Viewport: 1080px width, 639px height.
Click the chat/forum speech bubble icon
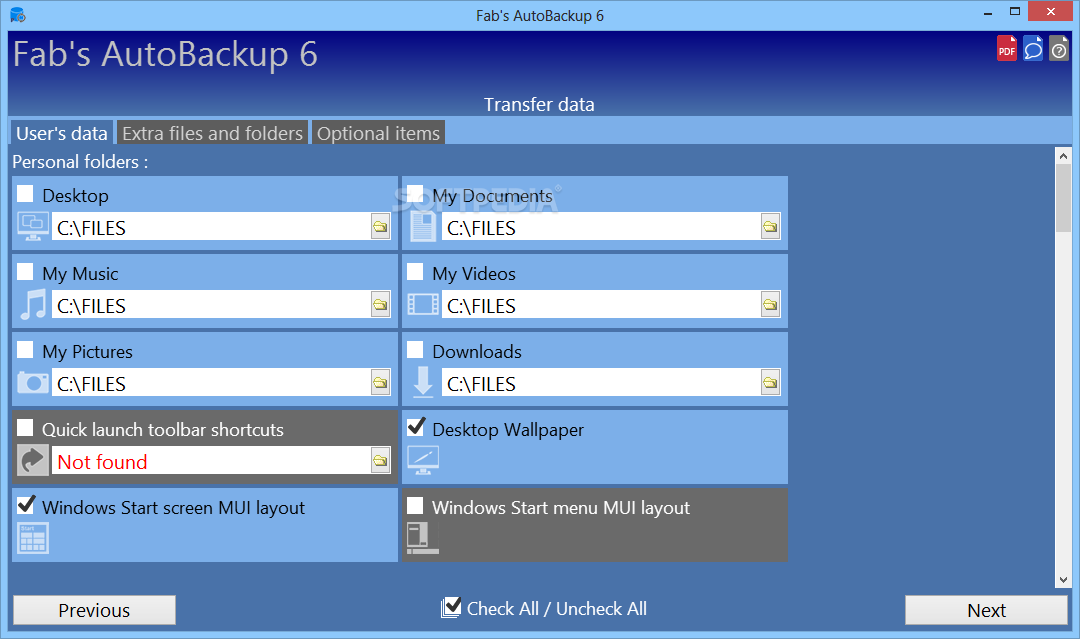(x=1032, y=48)
